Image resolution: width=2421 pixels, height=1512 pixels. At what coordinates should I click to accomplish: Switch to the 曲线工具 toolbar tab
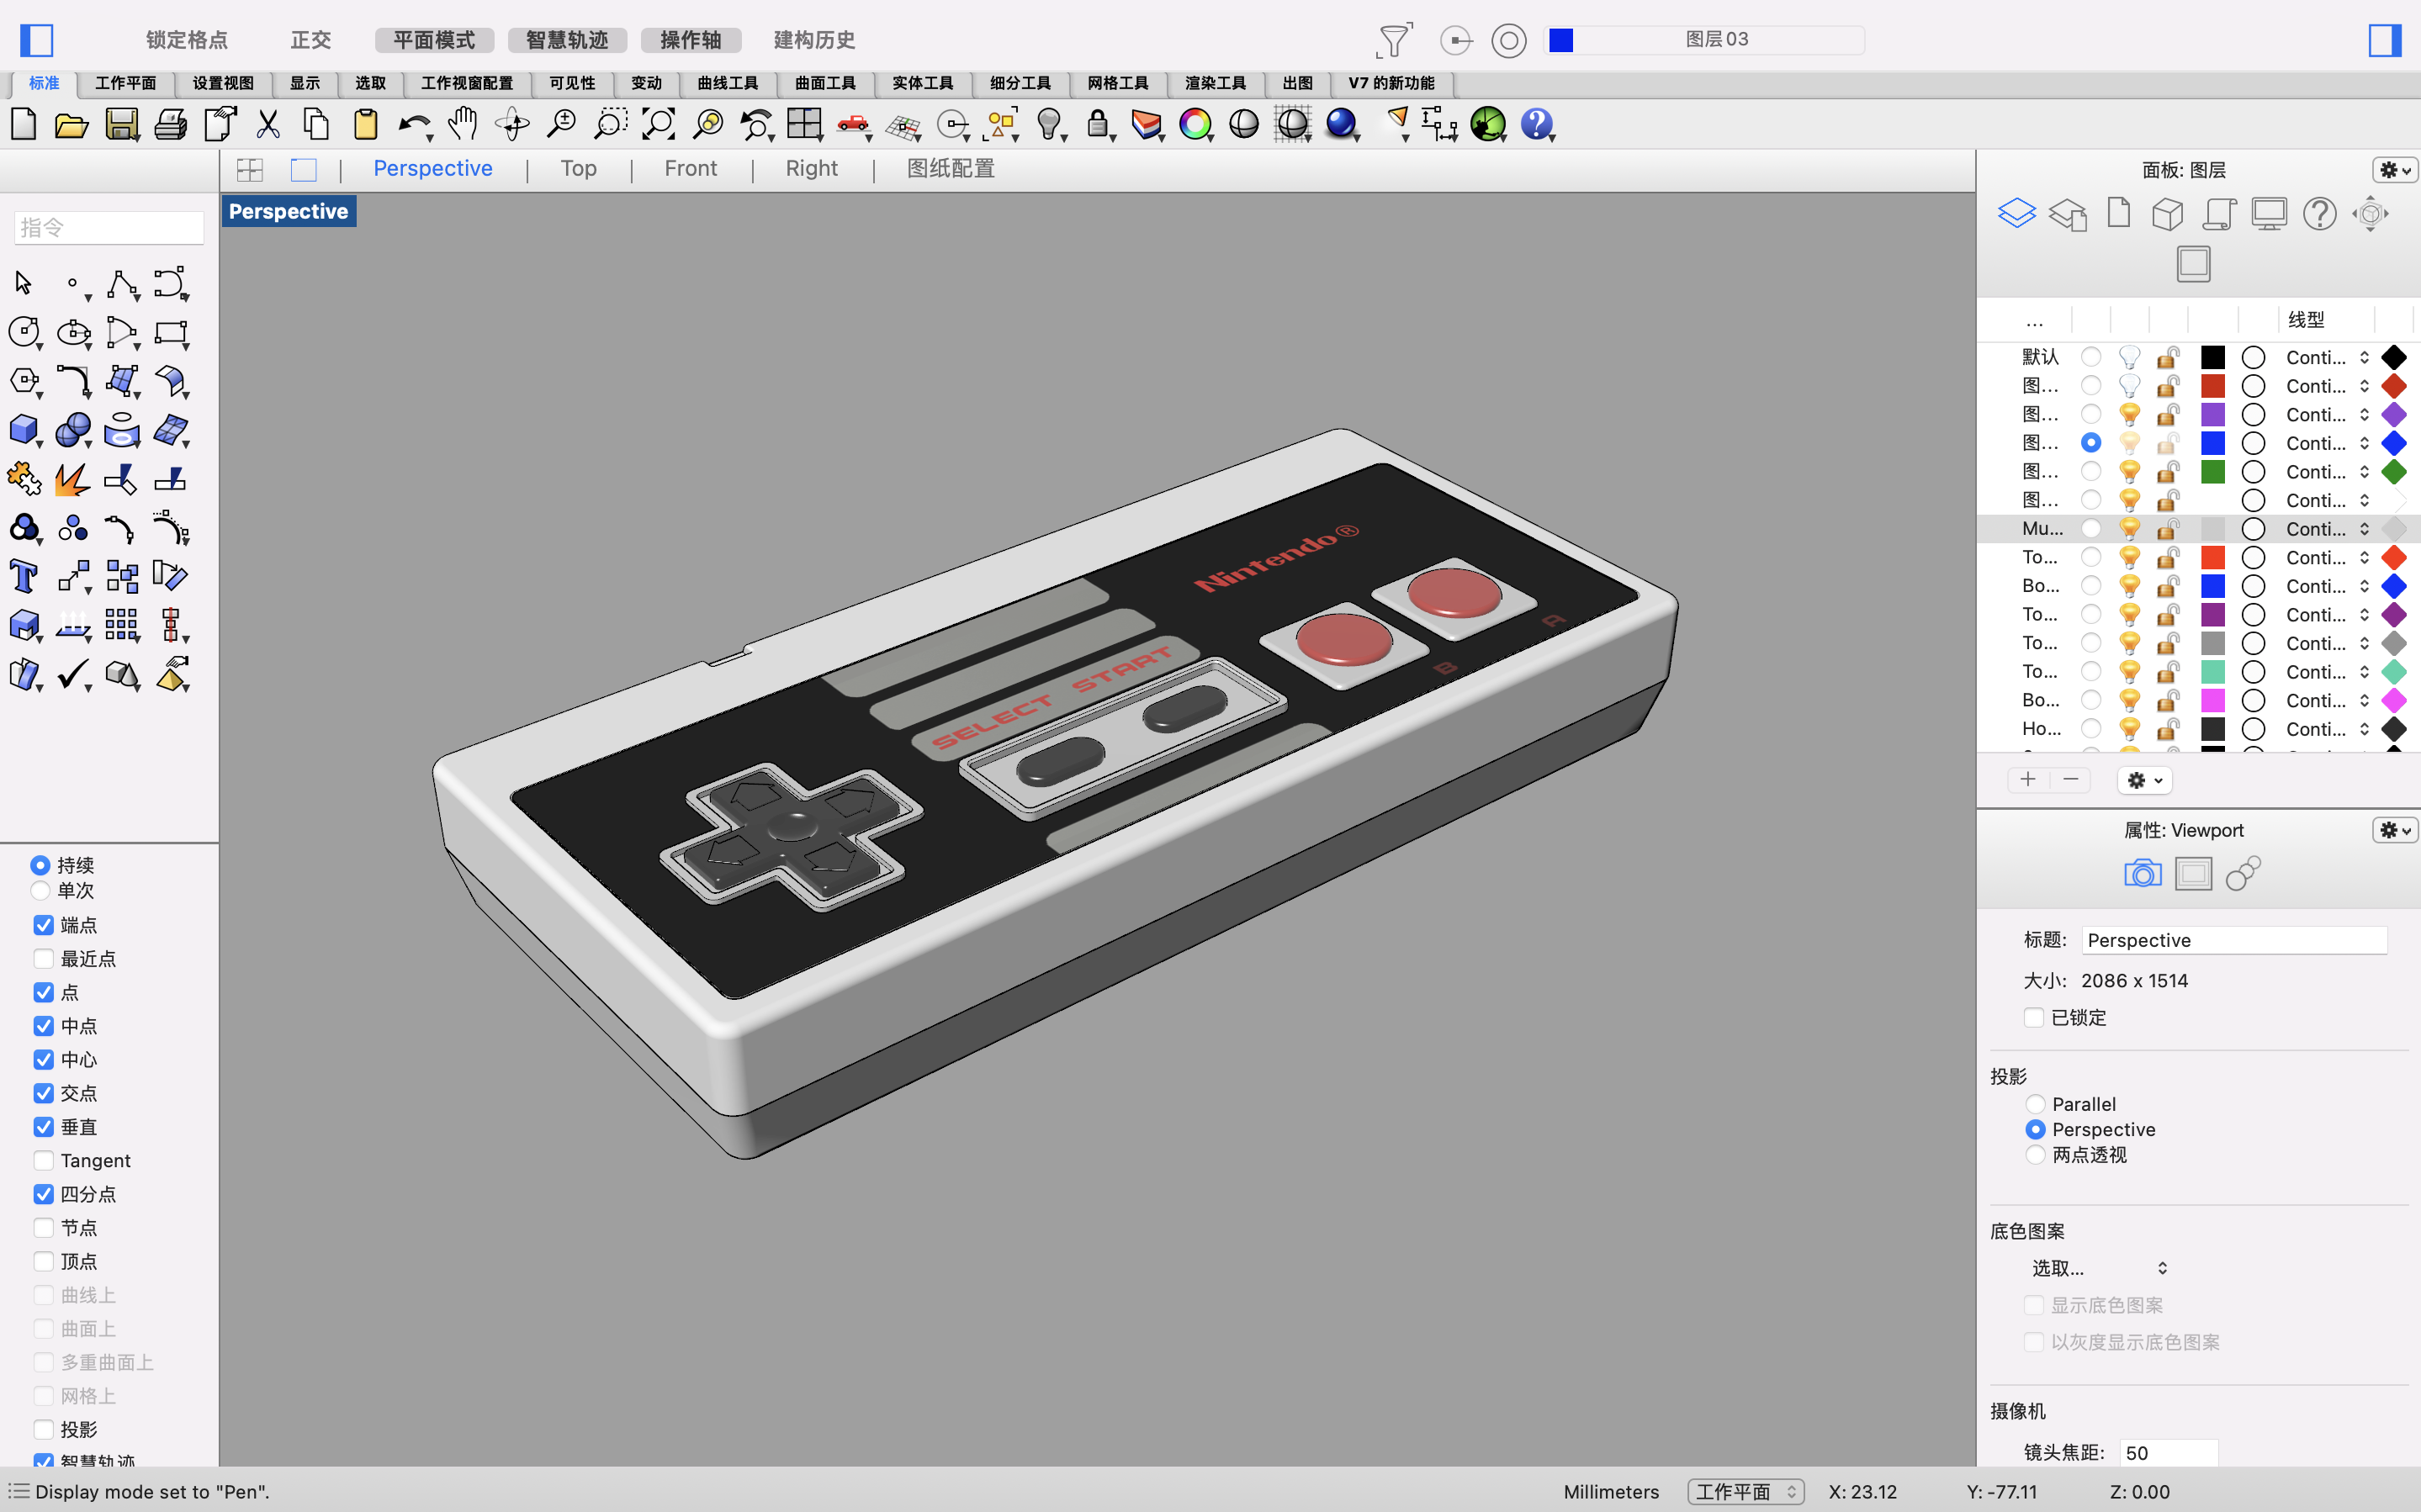point(728,83)
